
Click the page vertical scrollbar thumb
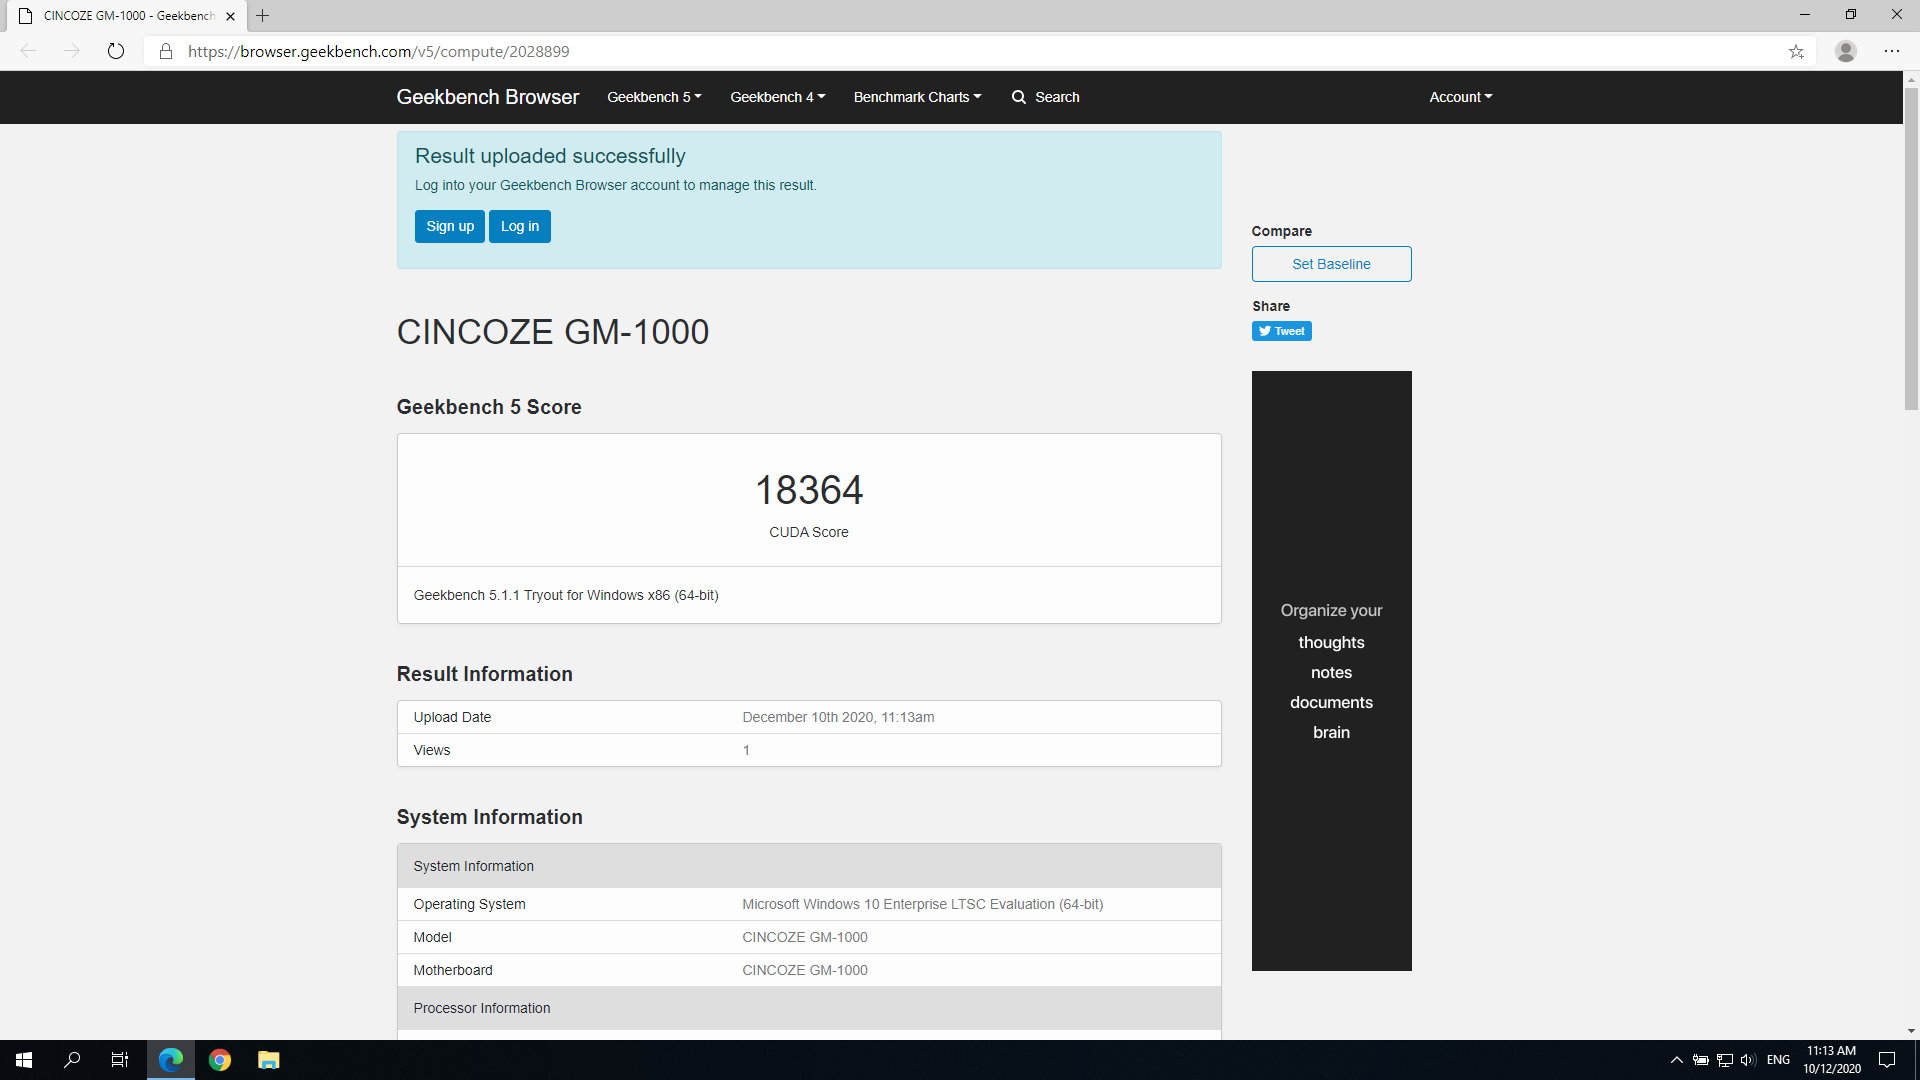click(x=1911, y=249)
